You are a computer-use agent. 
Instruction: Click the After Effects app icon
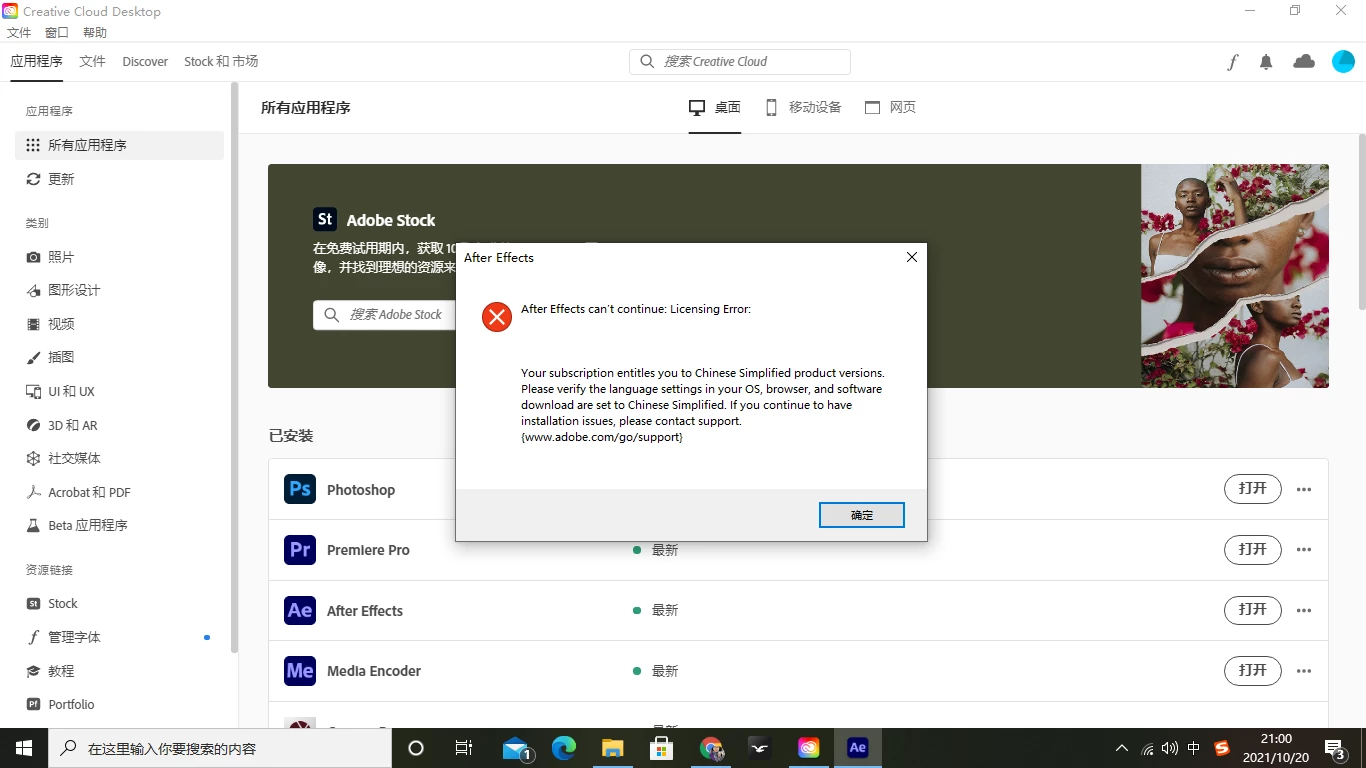coord(300,610)
